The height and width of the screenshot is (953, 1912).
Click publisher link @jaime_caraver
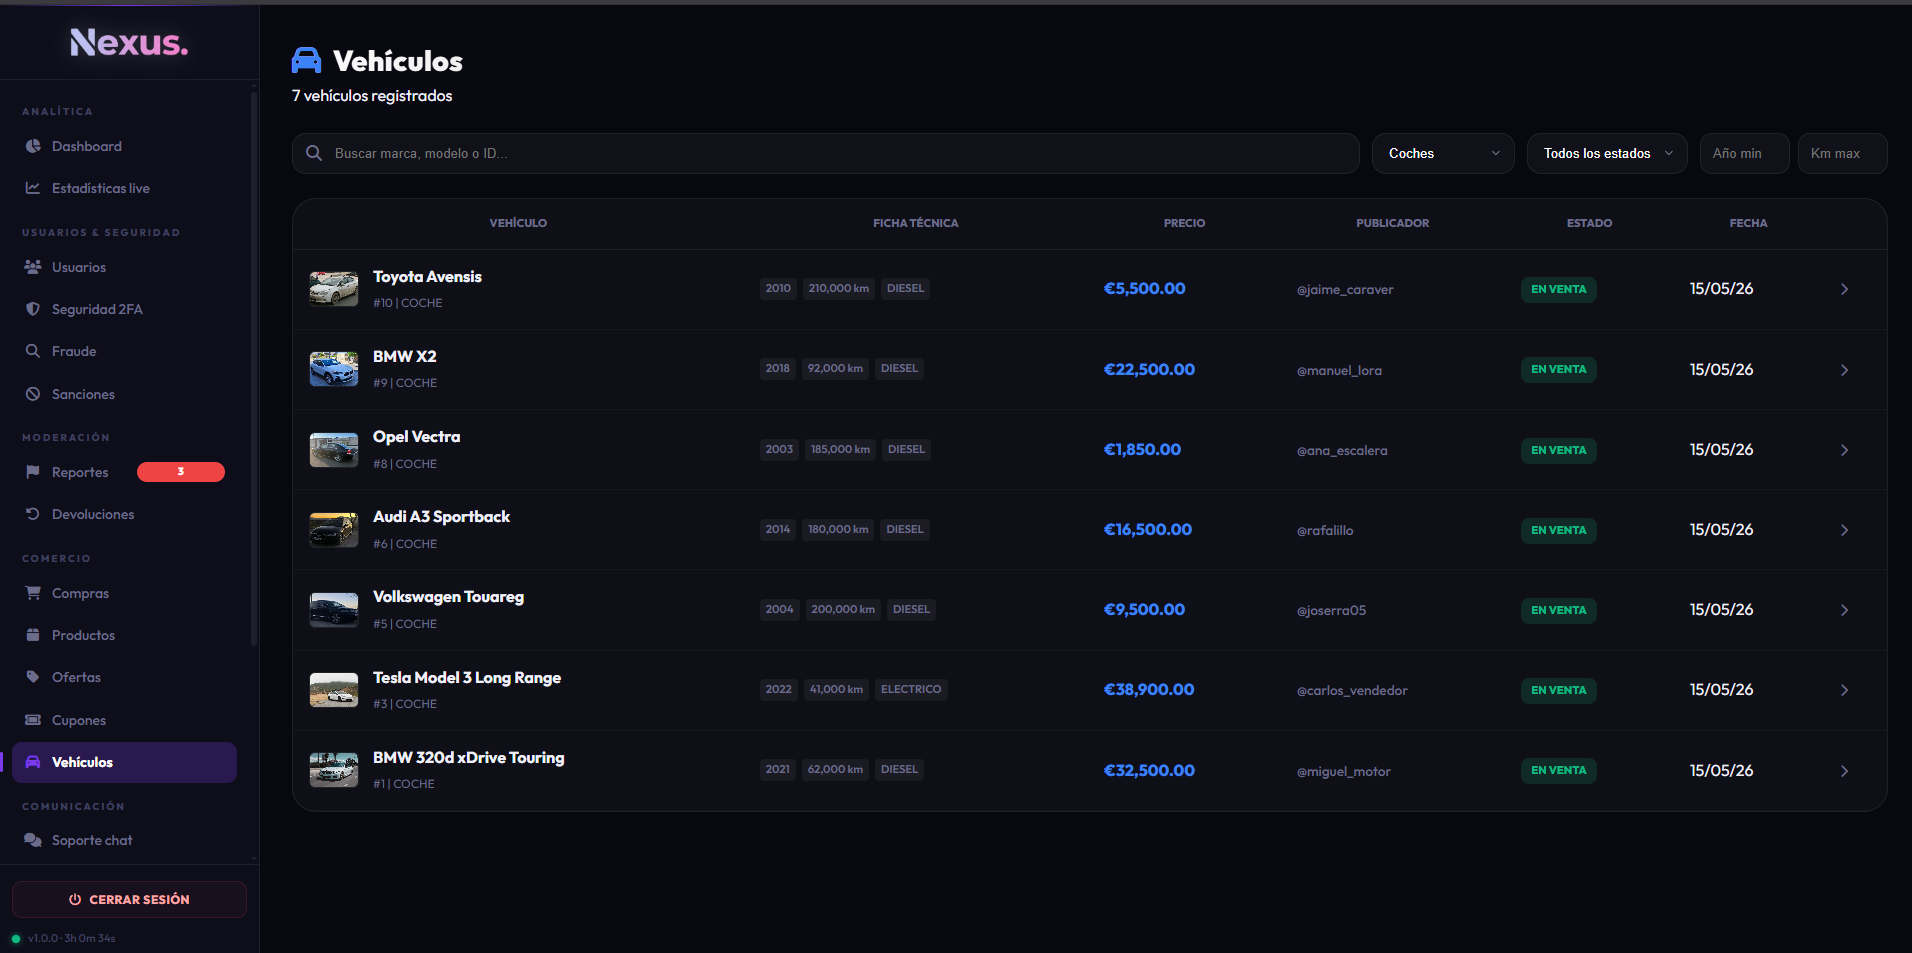pyautogui.click(x=1345, y=290)
